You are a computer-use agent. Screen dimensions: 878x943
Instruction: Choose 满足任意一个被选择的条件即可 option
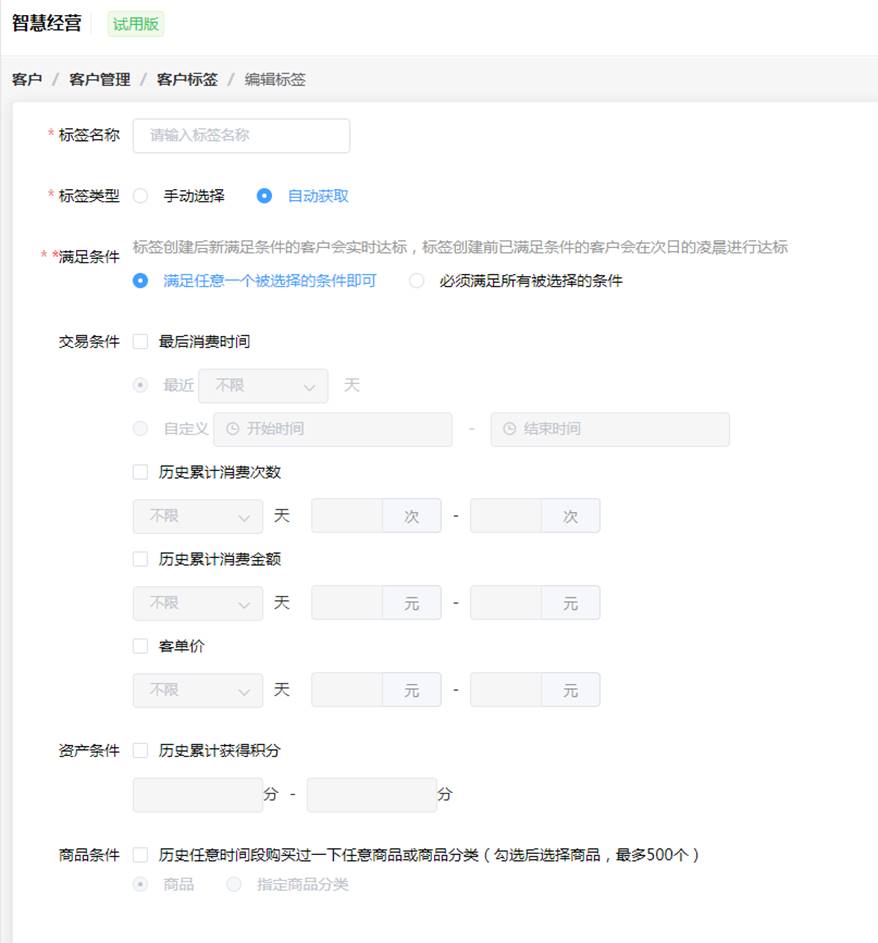coord(141,281)
